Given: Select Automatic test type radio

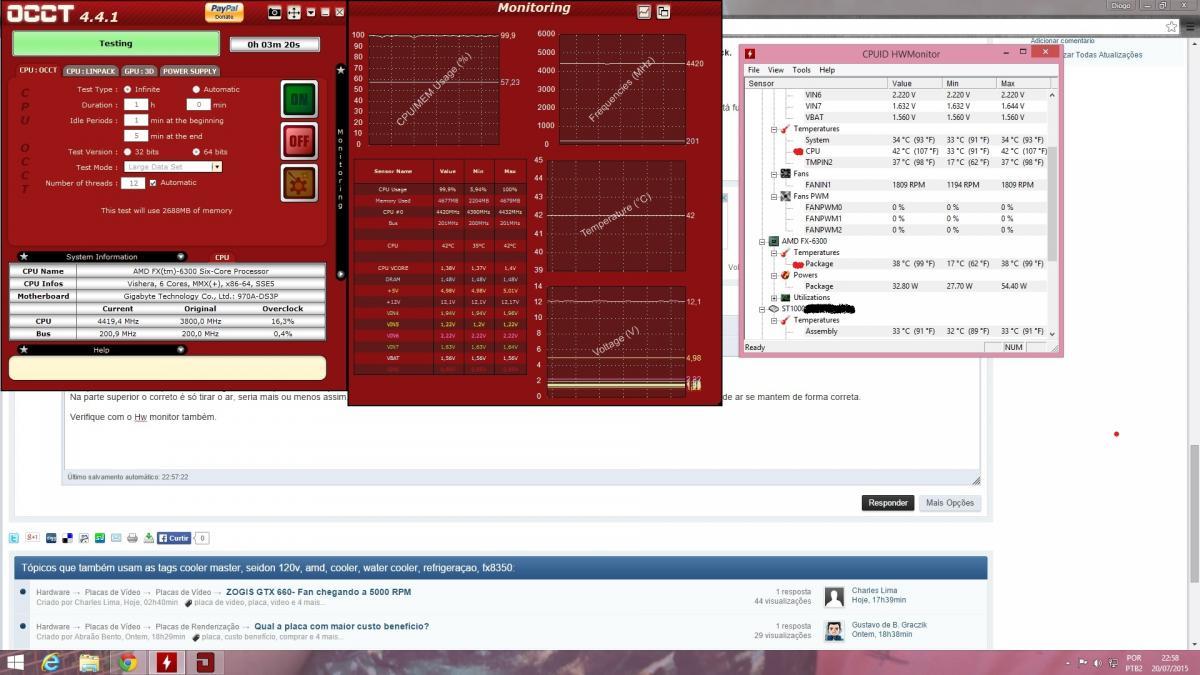Looking at the screenshot, I should [x=196, y=89].
